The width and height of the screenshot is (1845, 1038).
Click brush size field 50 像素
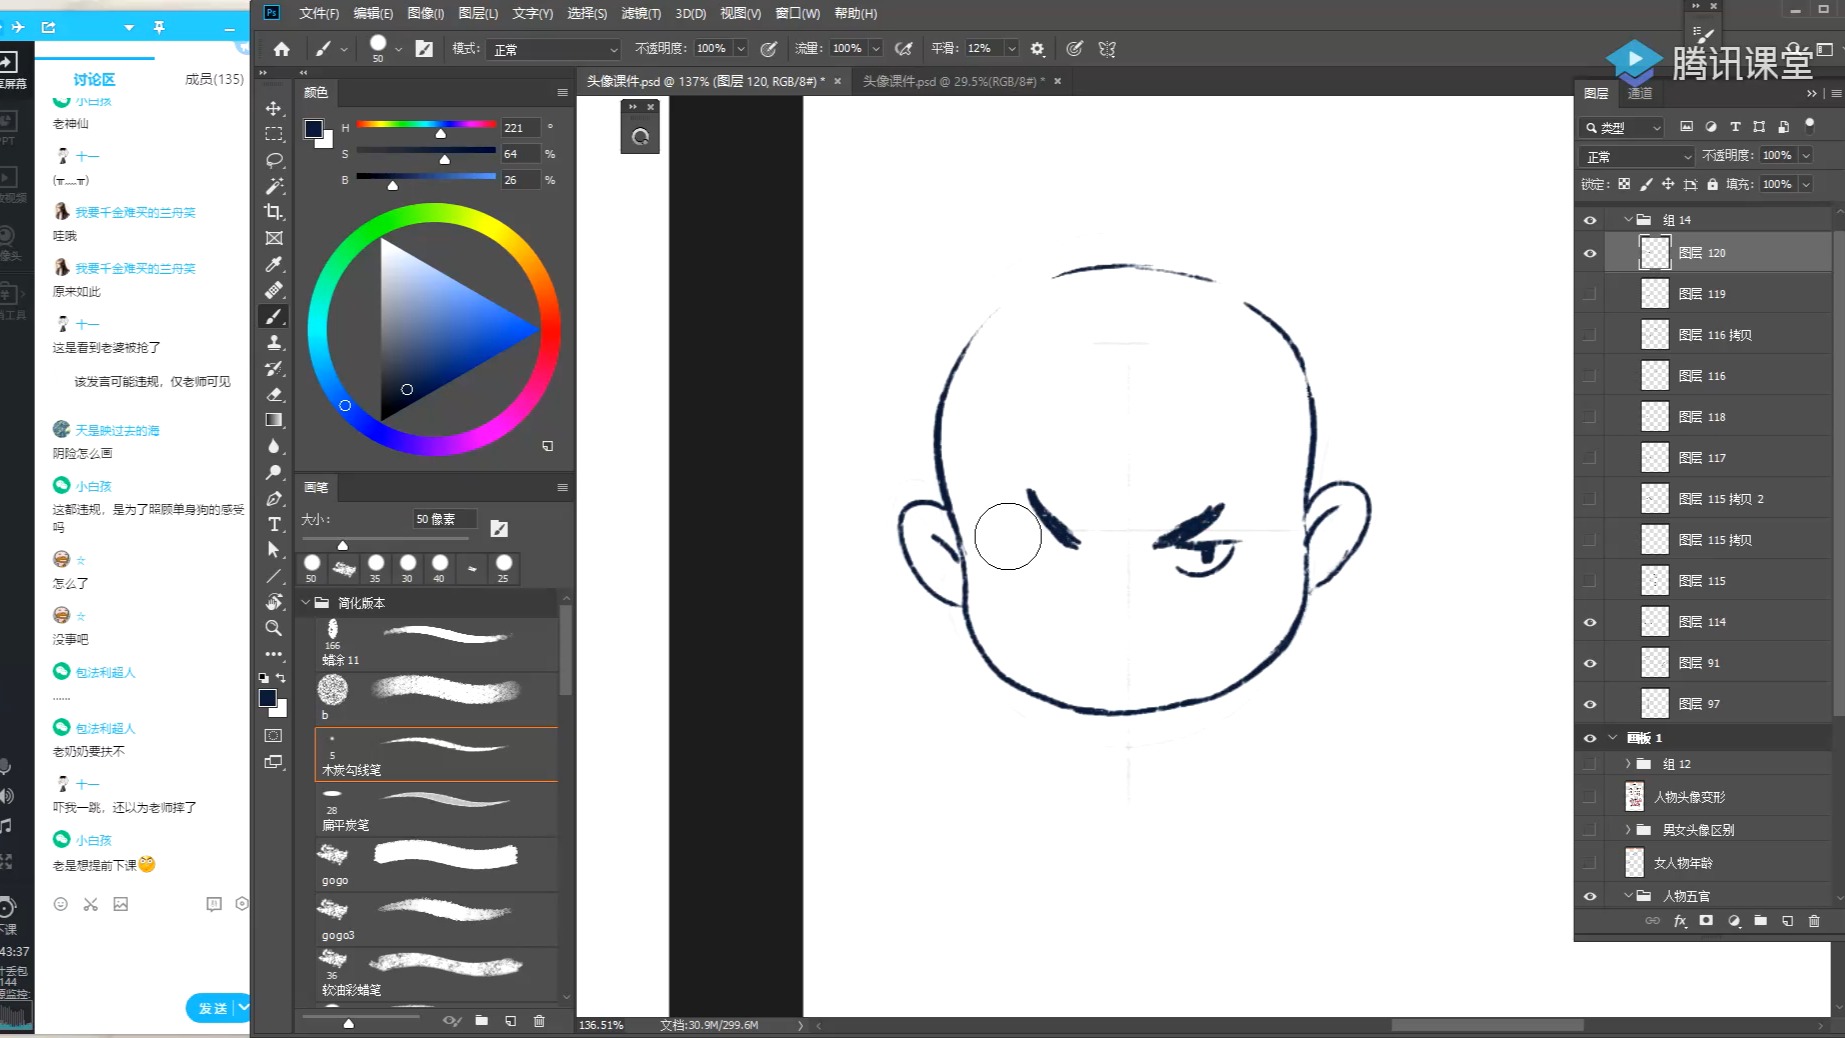coord(444,519)
